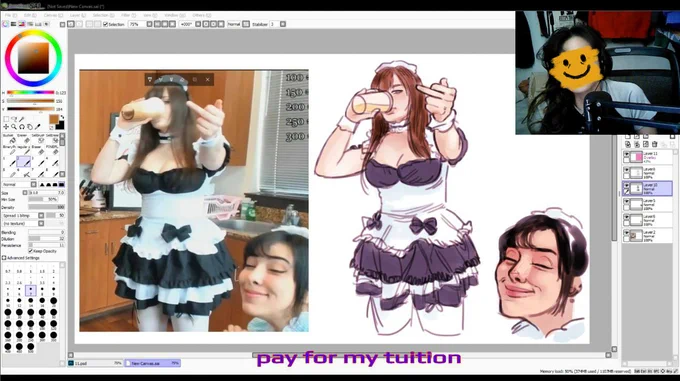
Task: Open the zoom percentage dropdown arrow
Action: (x=149, y=24)
